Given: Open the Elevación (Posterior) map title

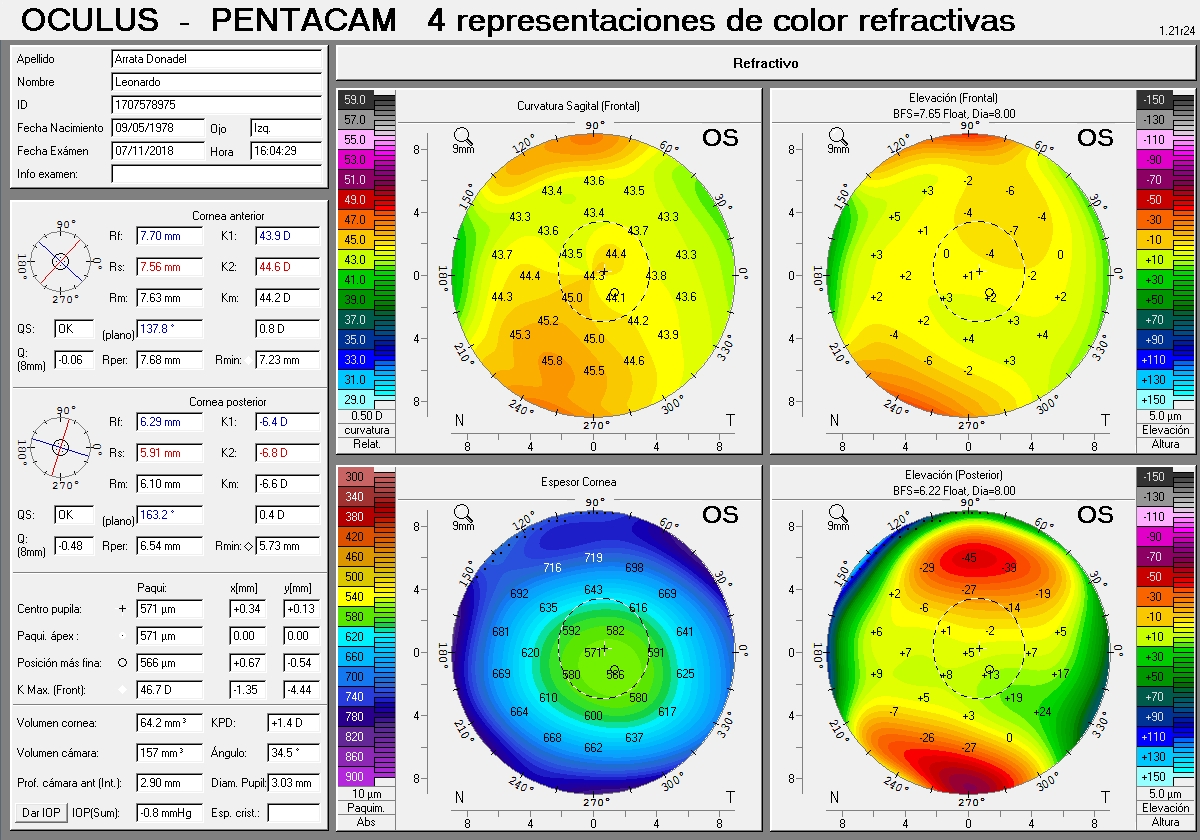Looking at the screenshot, I should pyautogui.click(x=953, y=474).
